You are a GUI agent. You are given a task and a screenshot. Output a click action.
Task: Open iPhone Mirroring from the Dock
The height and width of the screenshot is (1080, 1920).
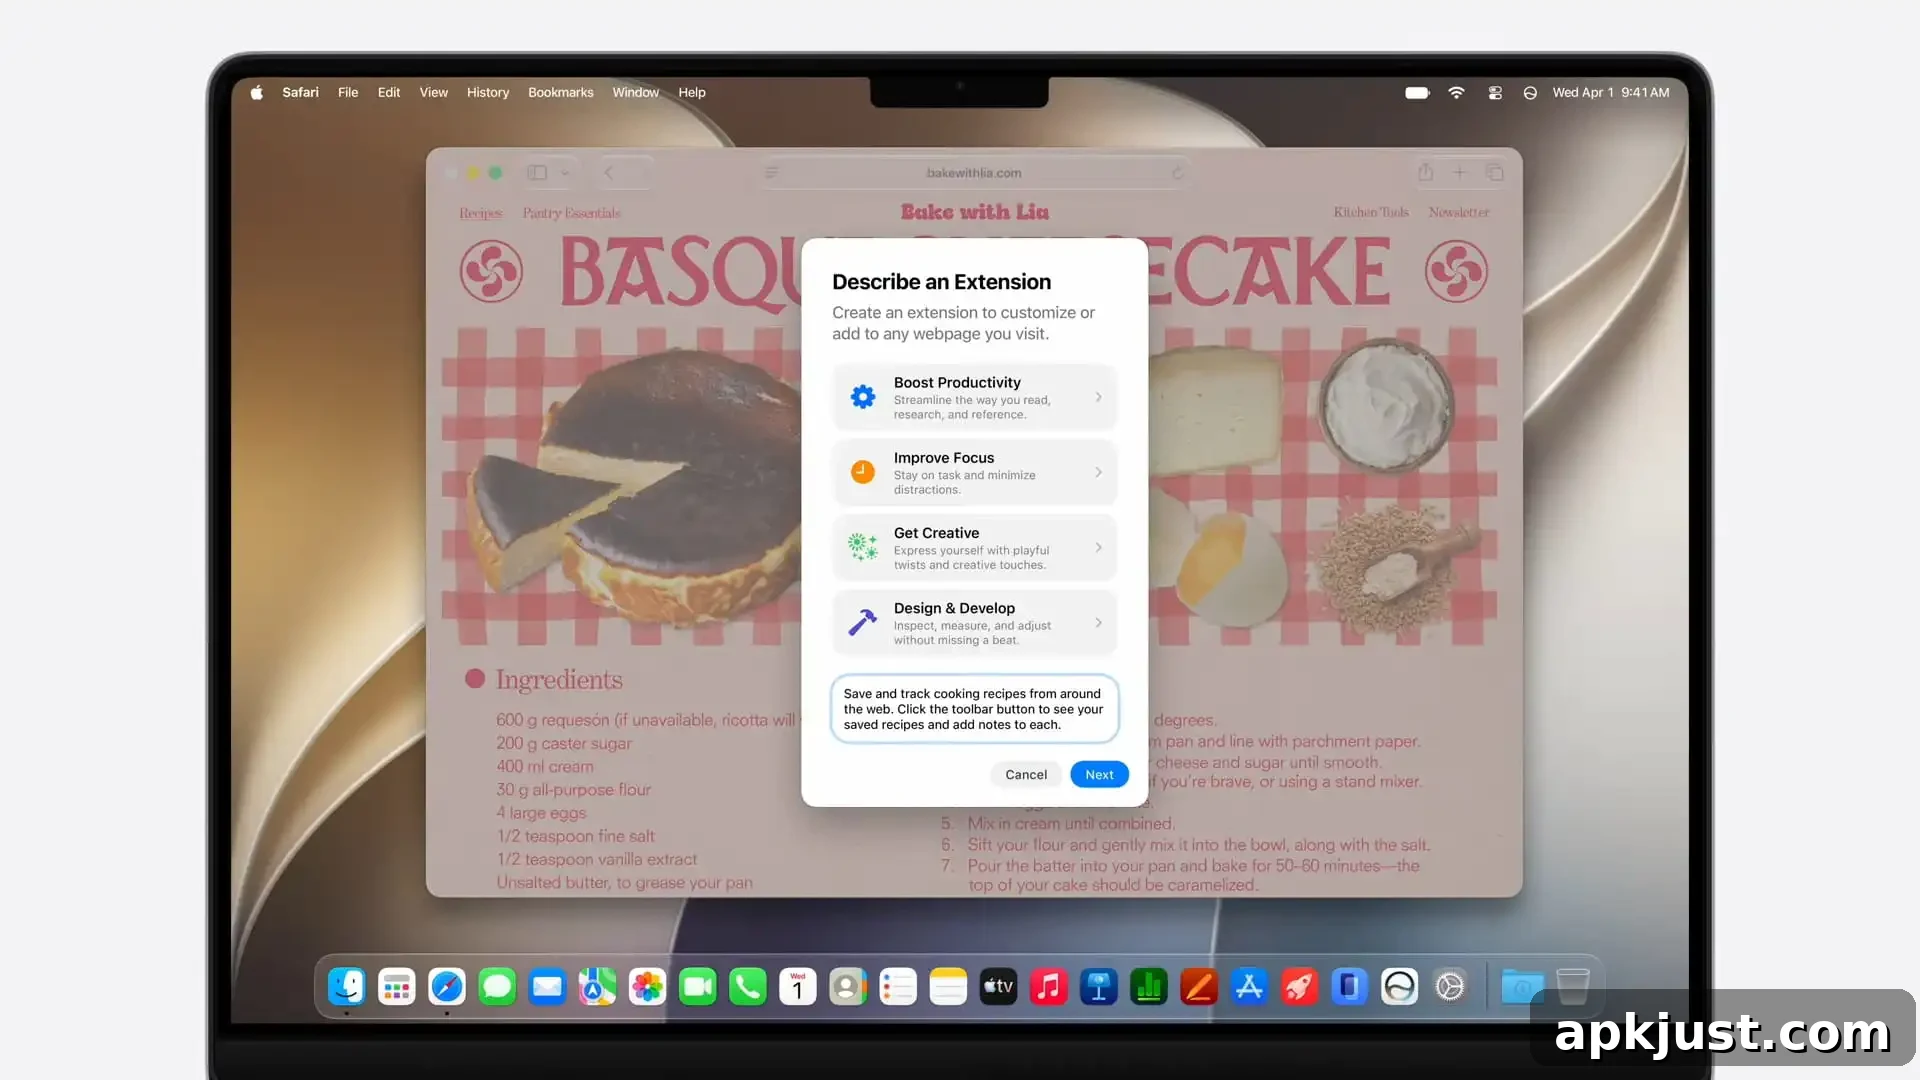click(x=1349, y=987)
